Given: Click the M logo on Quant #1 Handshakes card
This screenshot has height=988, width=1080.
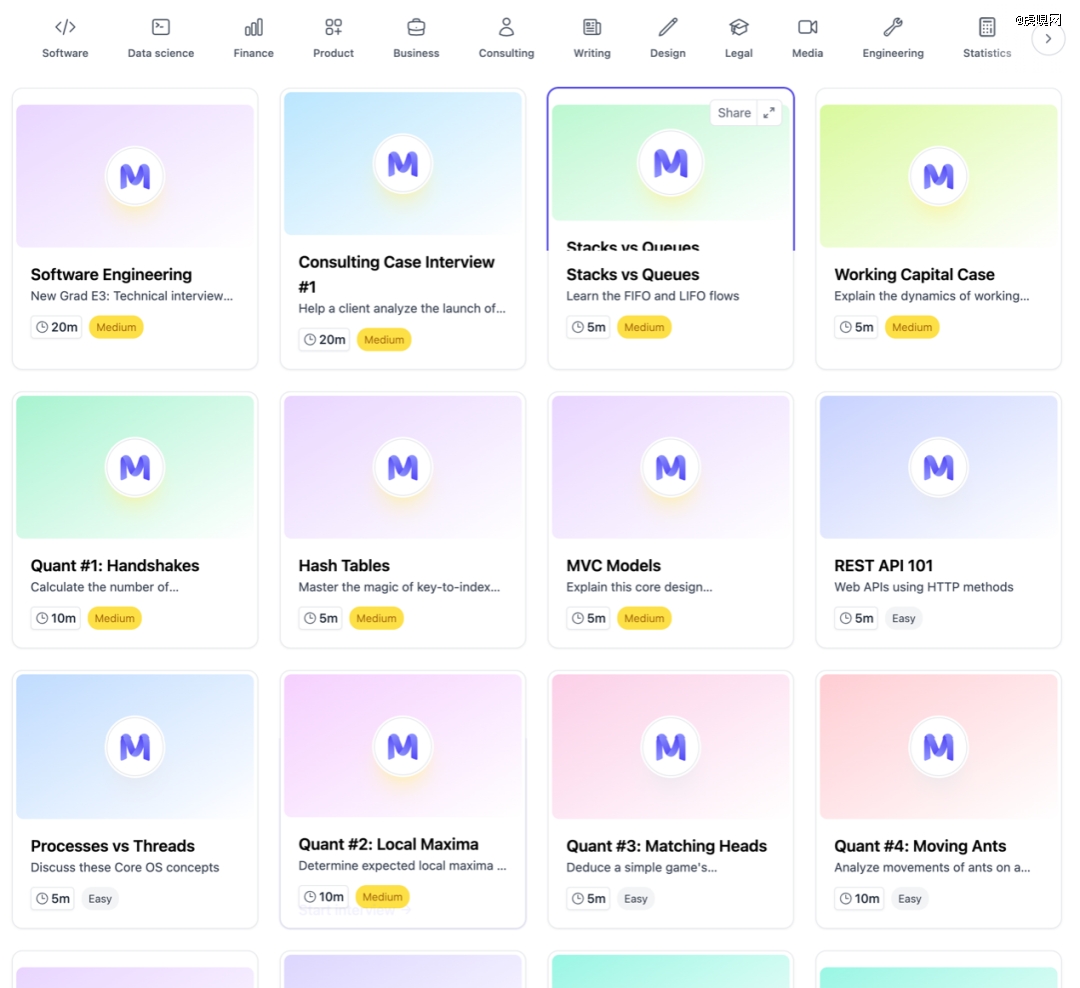Looking at the screenshot, I should coord(135,468).
